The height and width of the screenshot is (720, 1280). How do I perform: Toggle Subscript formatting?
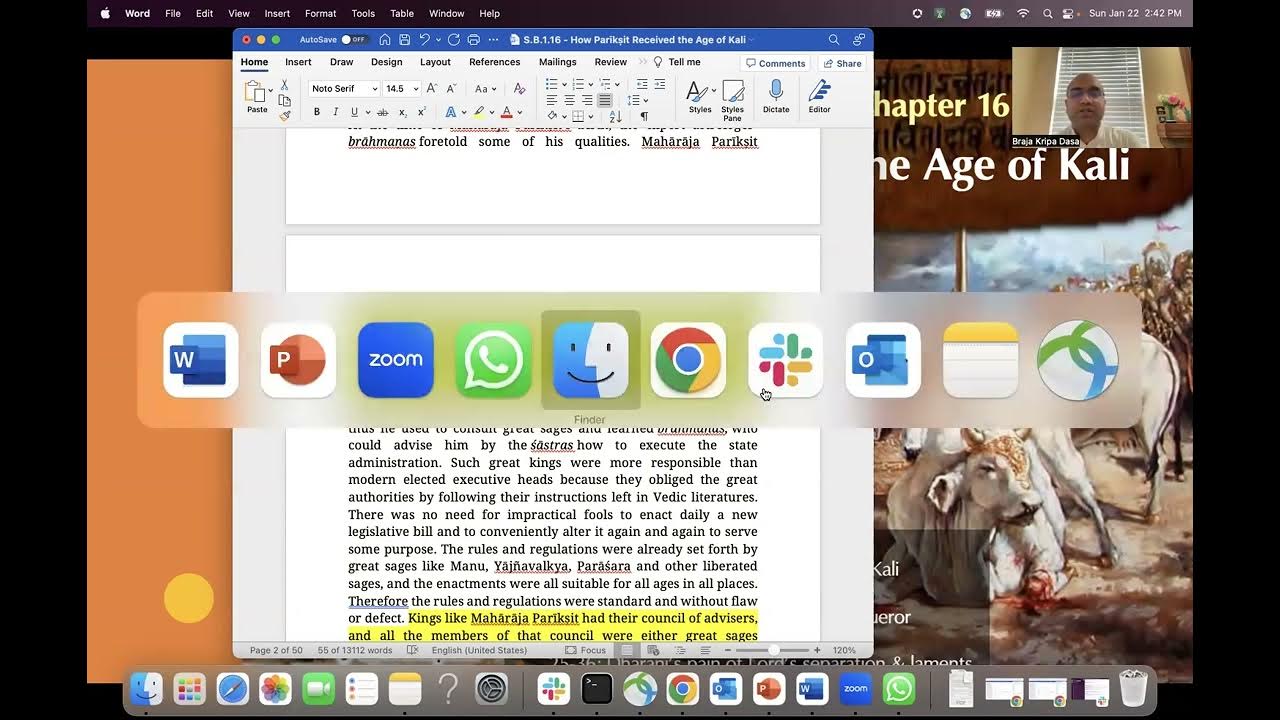(402, 112)
